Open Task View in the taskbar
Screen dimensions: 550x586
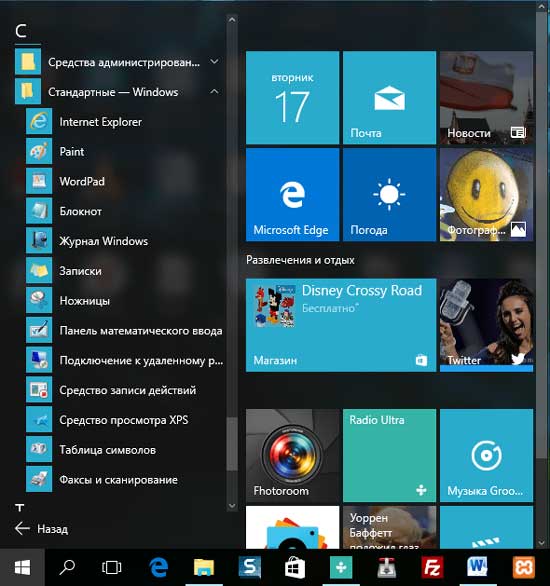pyautogui.click(x=112, y=567)
